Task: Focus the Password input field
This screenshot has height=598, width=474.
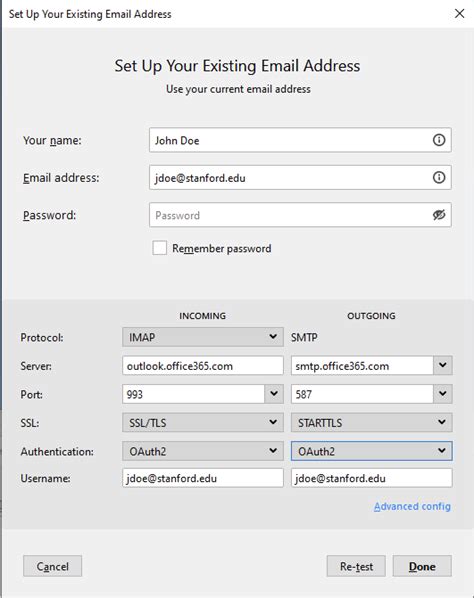Action: coord(290,215)
